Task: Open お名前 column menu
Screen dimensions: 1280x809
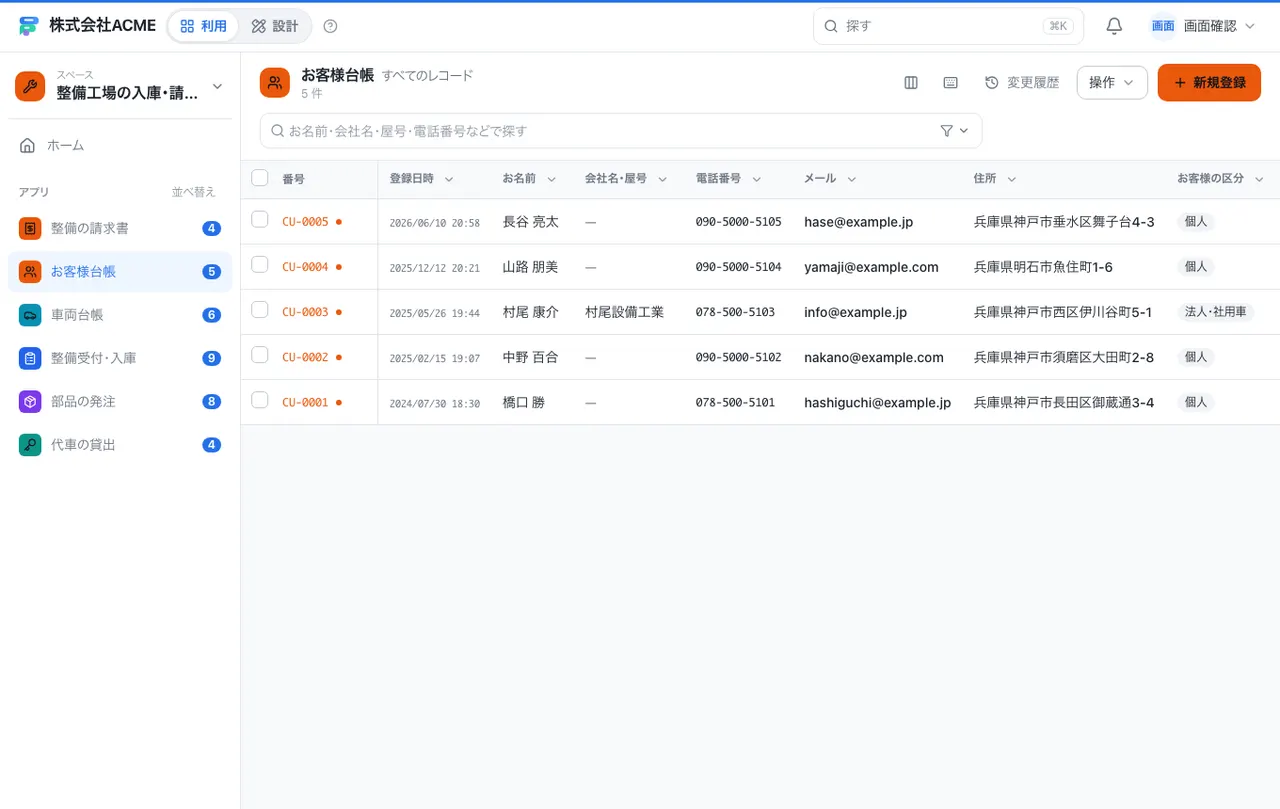Action: click(x=551, y=179)
